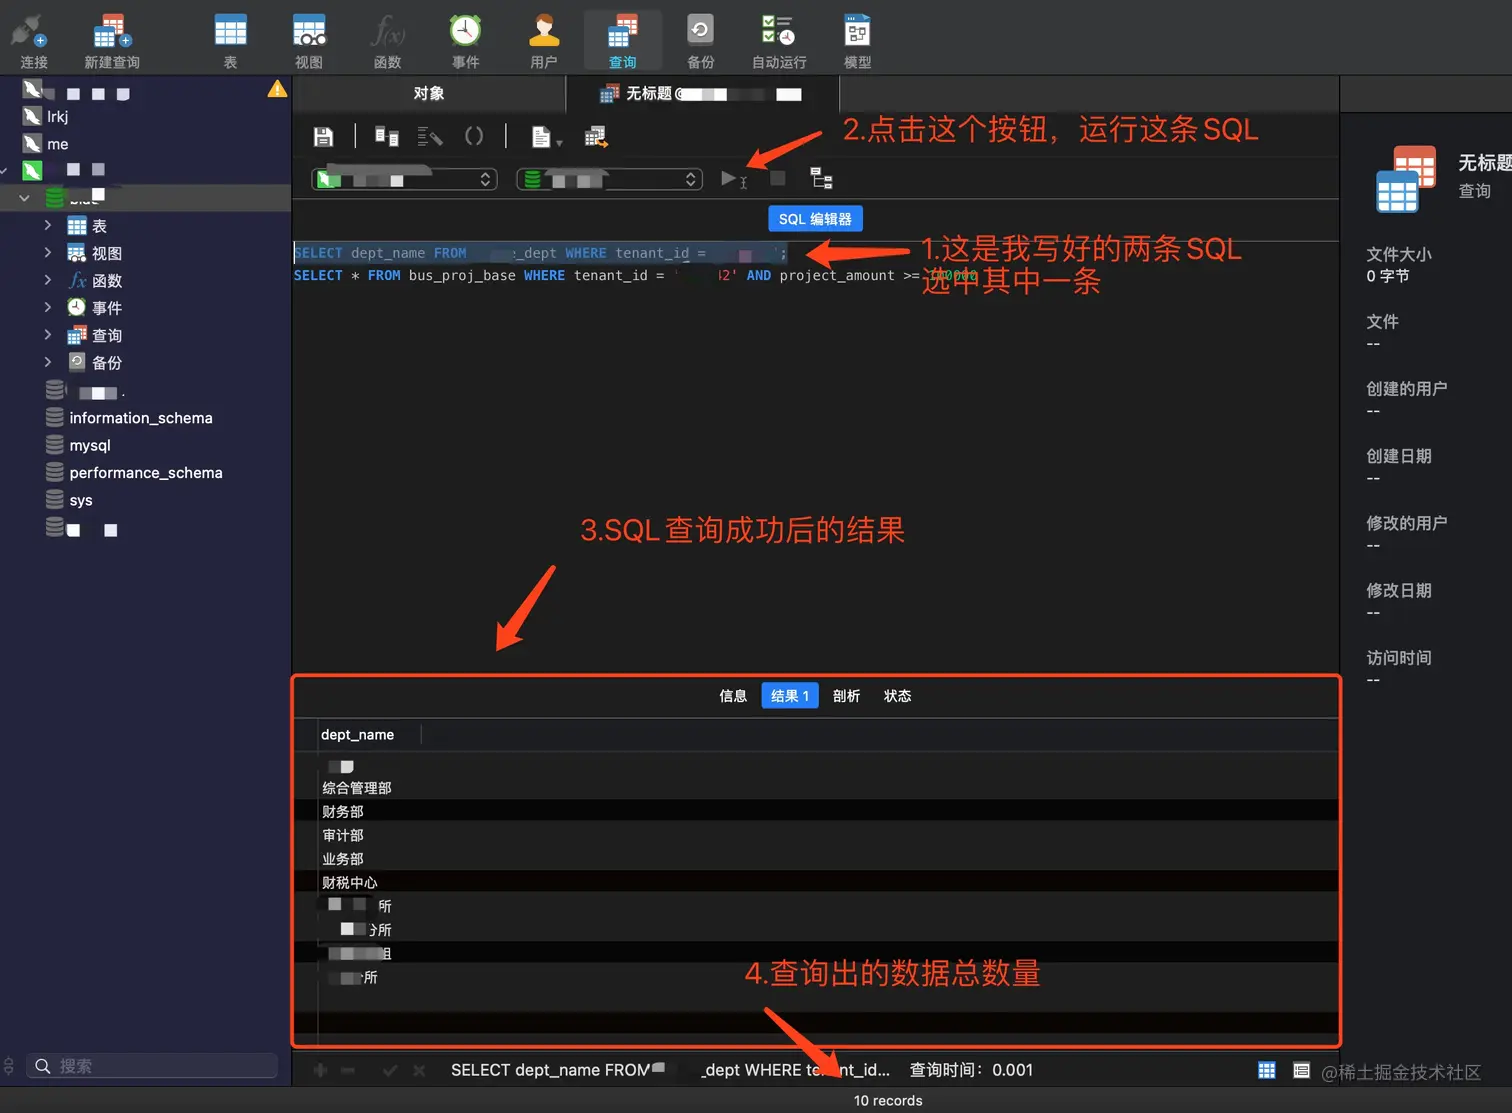The image size is (1512, 1113).
Task: Click the dept_name column header
Action: (x=357, y=735)
